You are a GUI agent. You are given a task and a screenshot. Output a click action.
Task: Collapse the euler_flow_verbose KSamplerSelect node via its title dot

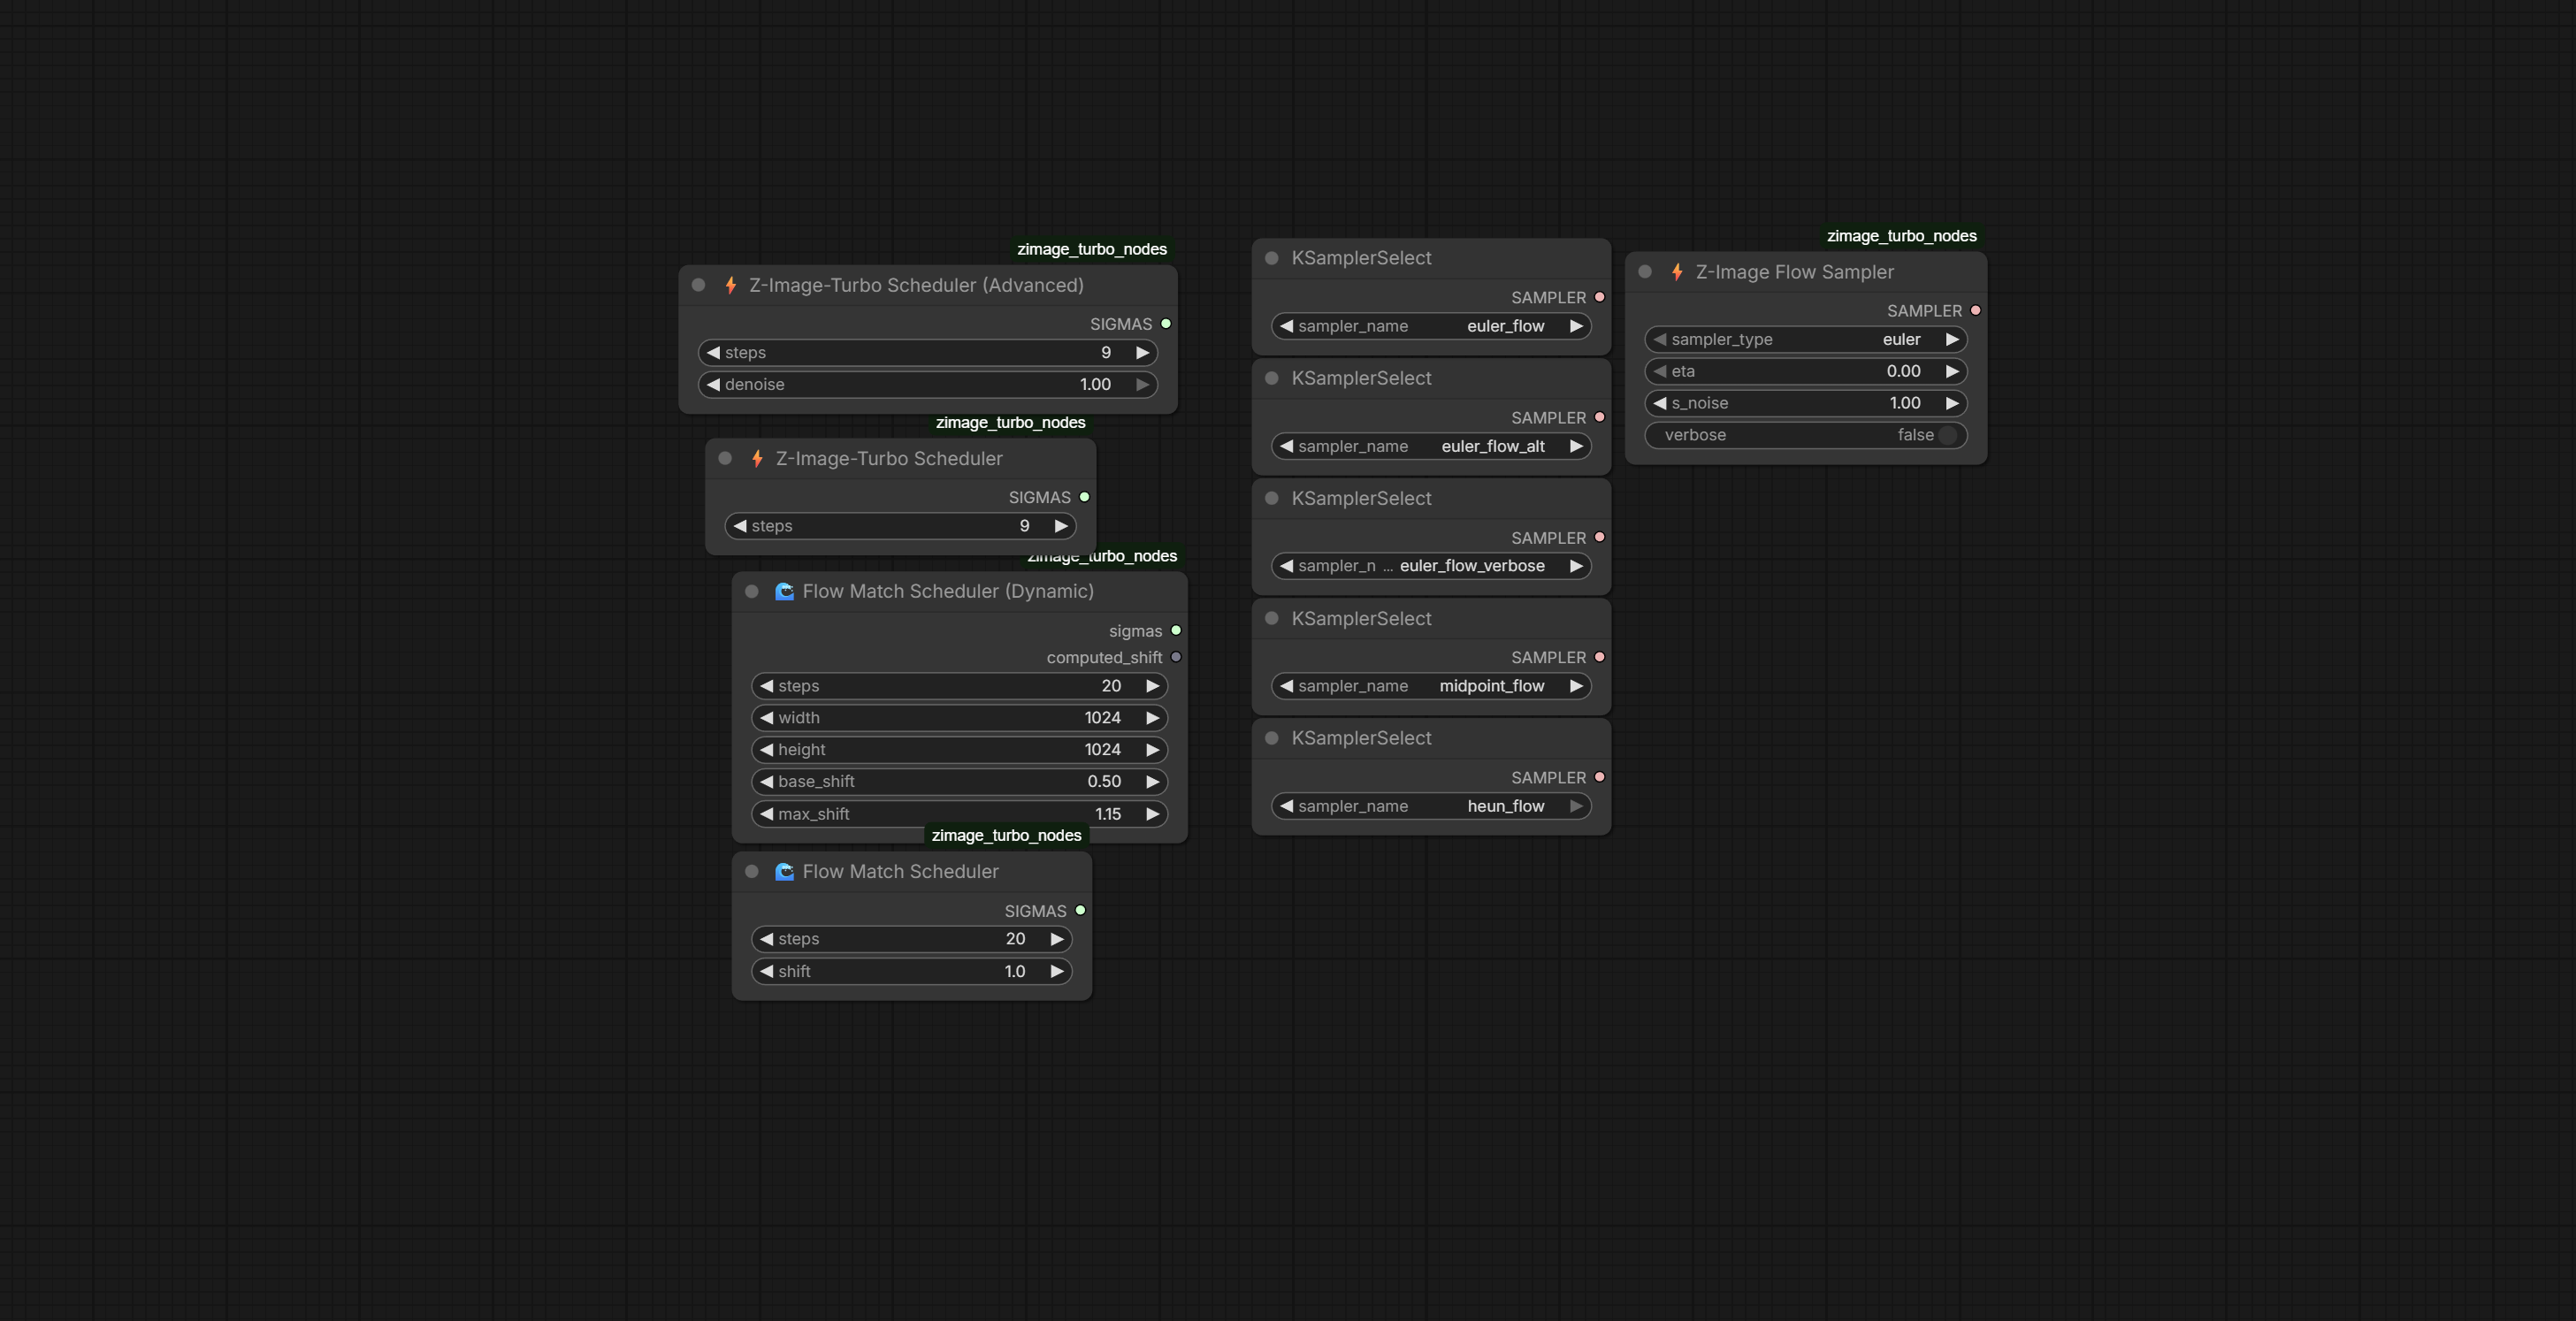click(x=1272, y=498)
